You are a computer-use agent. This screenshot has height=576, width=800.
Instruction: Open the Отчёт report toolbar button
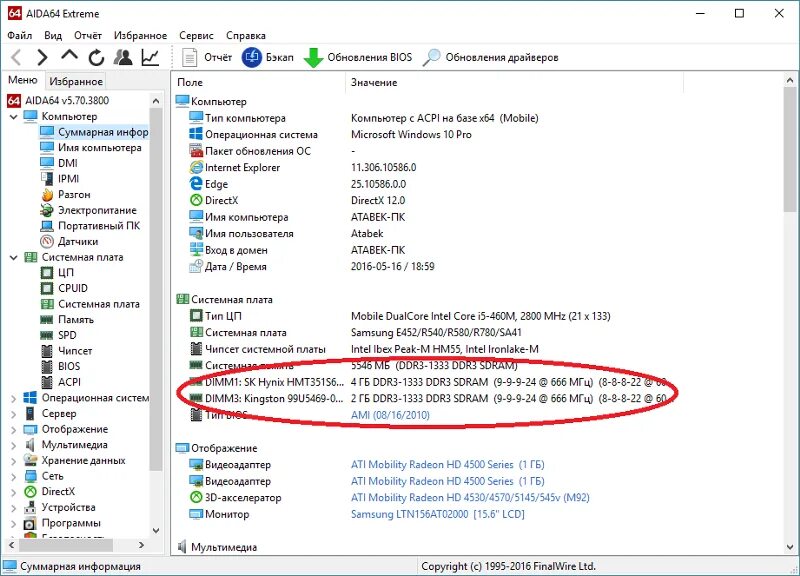207,57
